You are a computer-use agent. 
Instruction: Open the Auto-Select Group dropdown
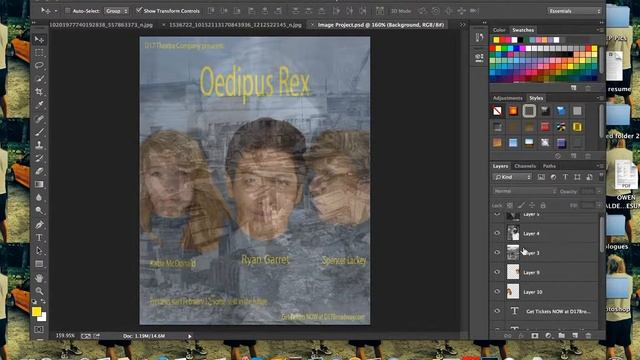coord(116,11)
